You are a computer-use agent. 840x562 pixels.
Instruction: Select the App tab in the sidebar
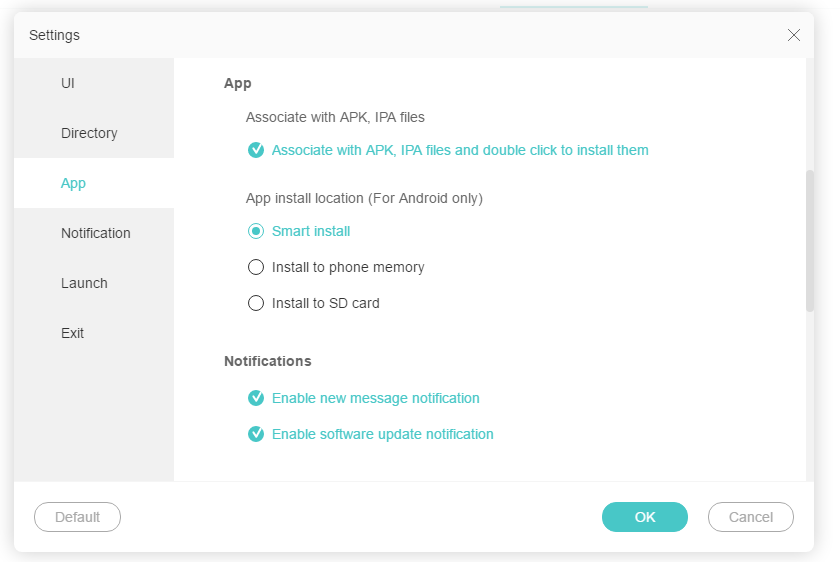pos(73,183)
